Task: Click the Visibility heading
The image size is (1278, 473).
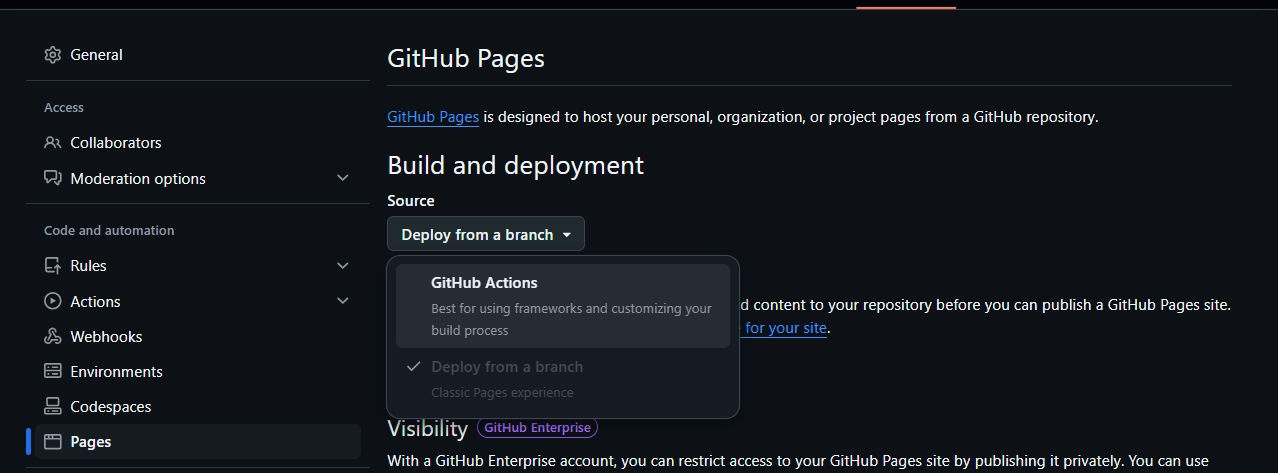Action: (427, 429)
